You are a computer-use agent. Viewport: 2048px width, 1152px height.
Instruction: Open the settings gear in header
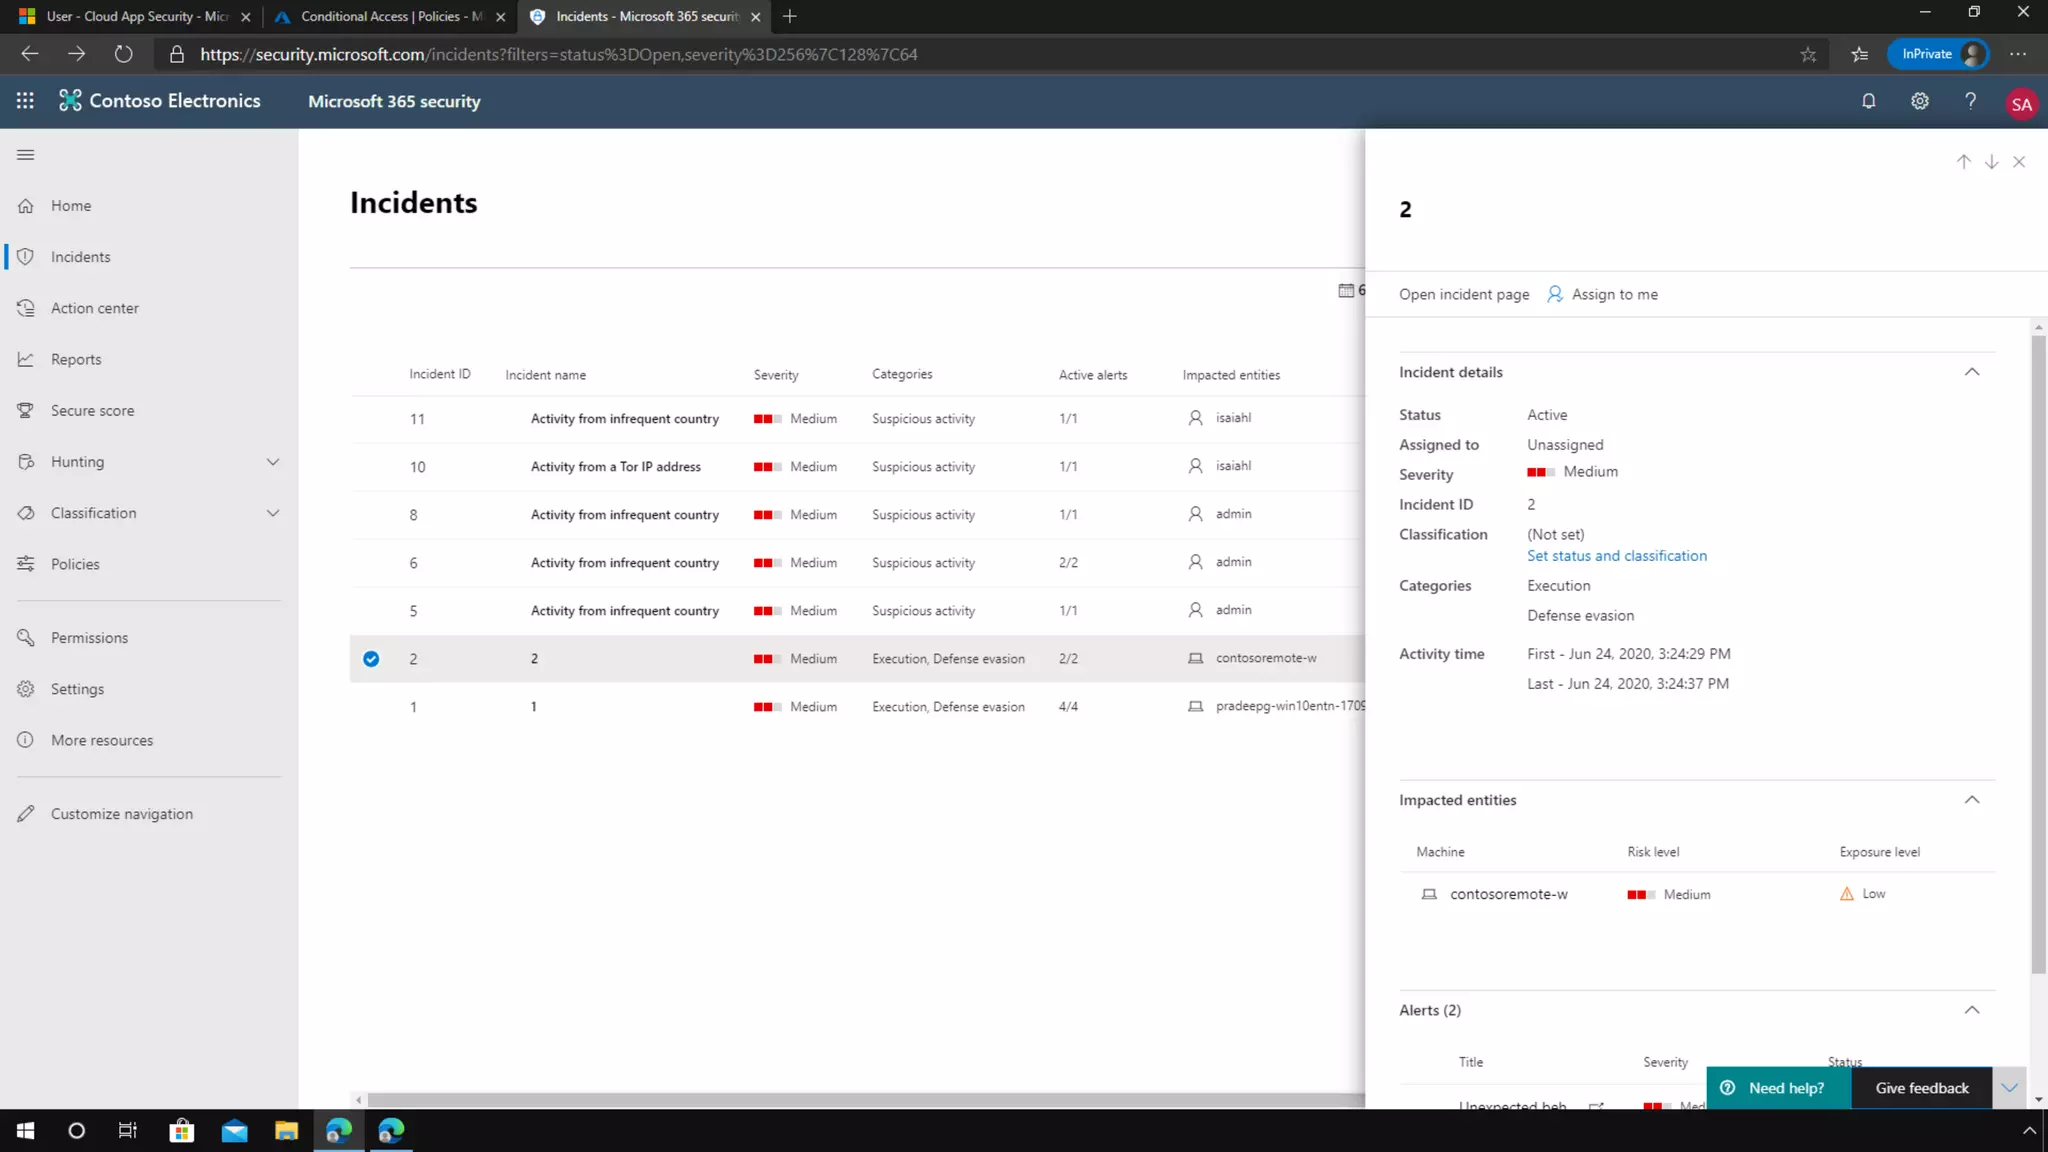(x=1919, y=101)
